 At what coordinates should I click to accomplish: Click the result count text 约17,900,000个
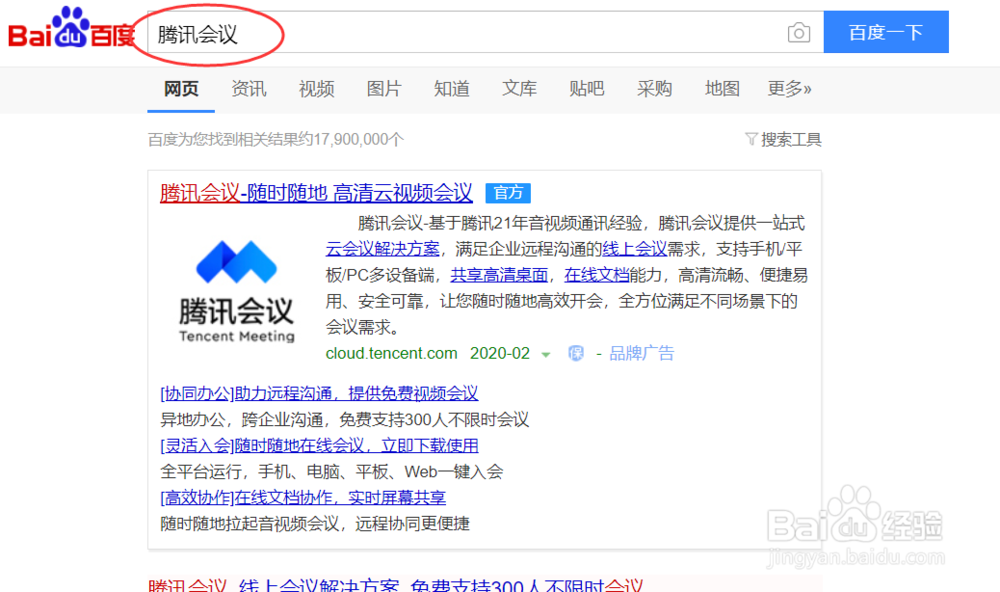[351, 139]
